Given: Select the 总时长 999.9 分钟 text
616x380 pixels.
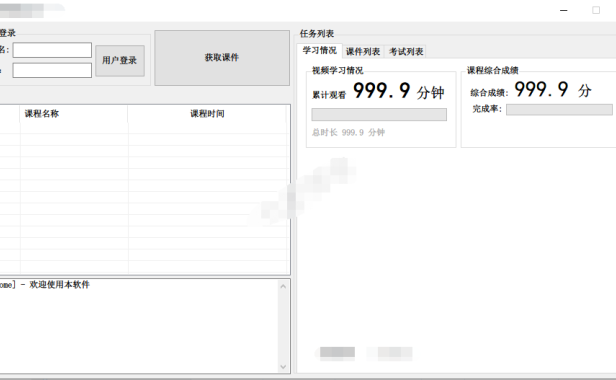Looking at the screenshot, I should point(348,132).
